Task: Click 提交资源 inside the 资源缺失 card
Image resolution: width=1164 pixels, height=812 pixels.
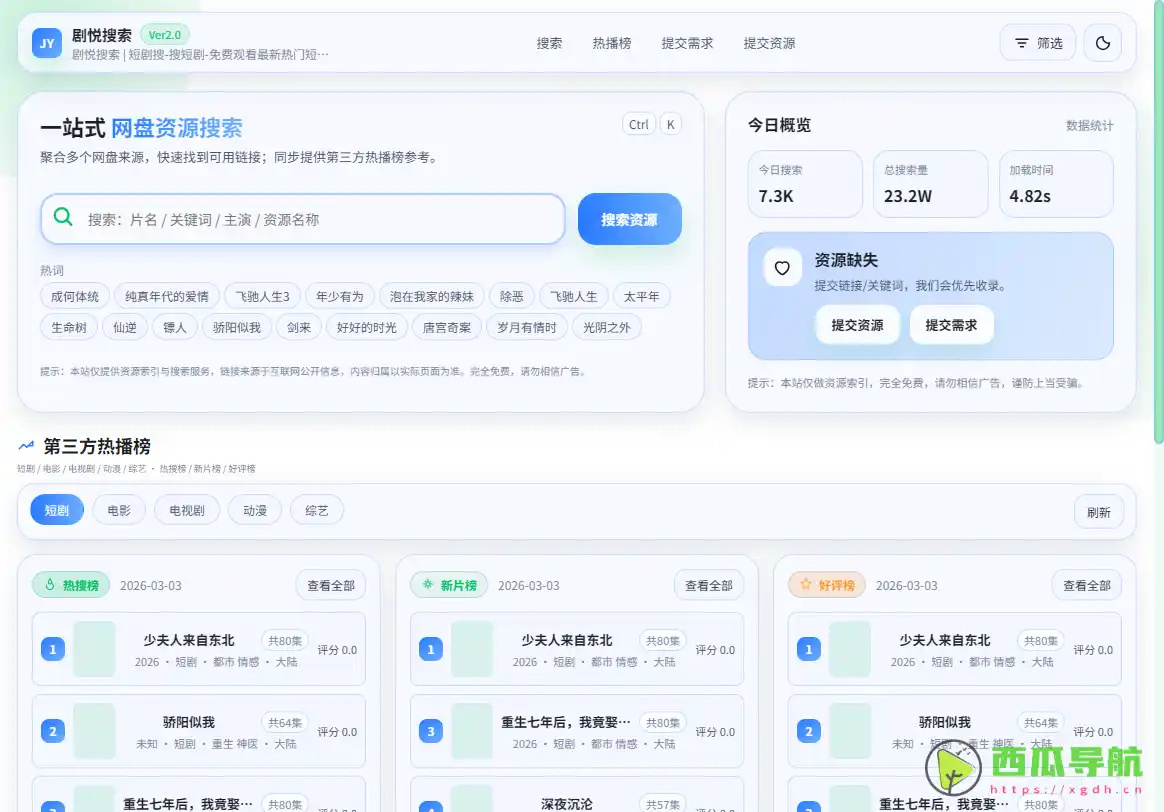Action: click(x=857, y=325)
